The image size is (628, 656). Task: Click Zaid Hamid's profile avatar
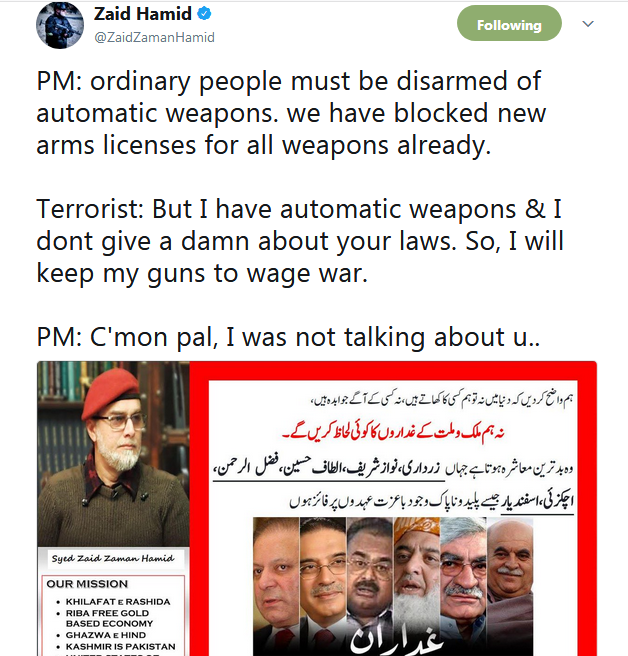click(x=60, y=25)
